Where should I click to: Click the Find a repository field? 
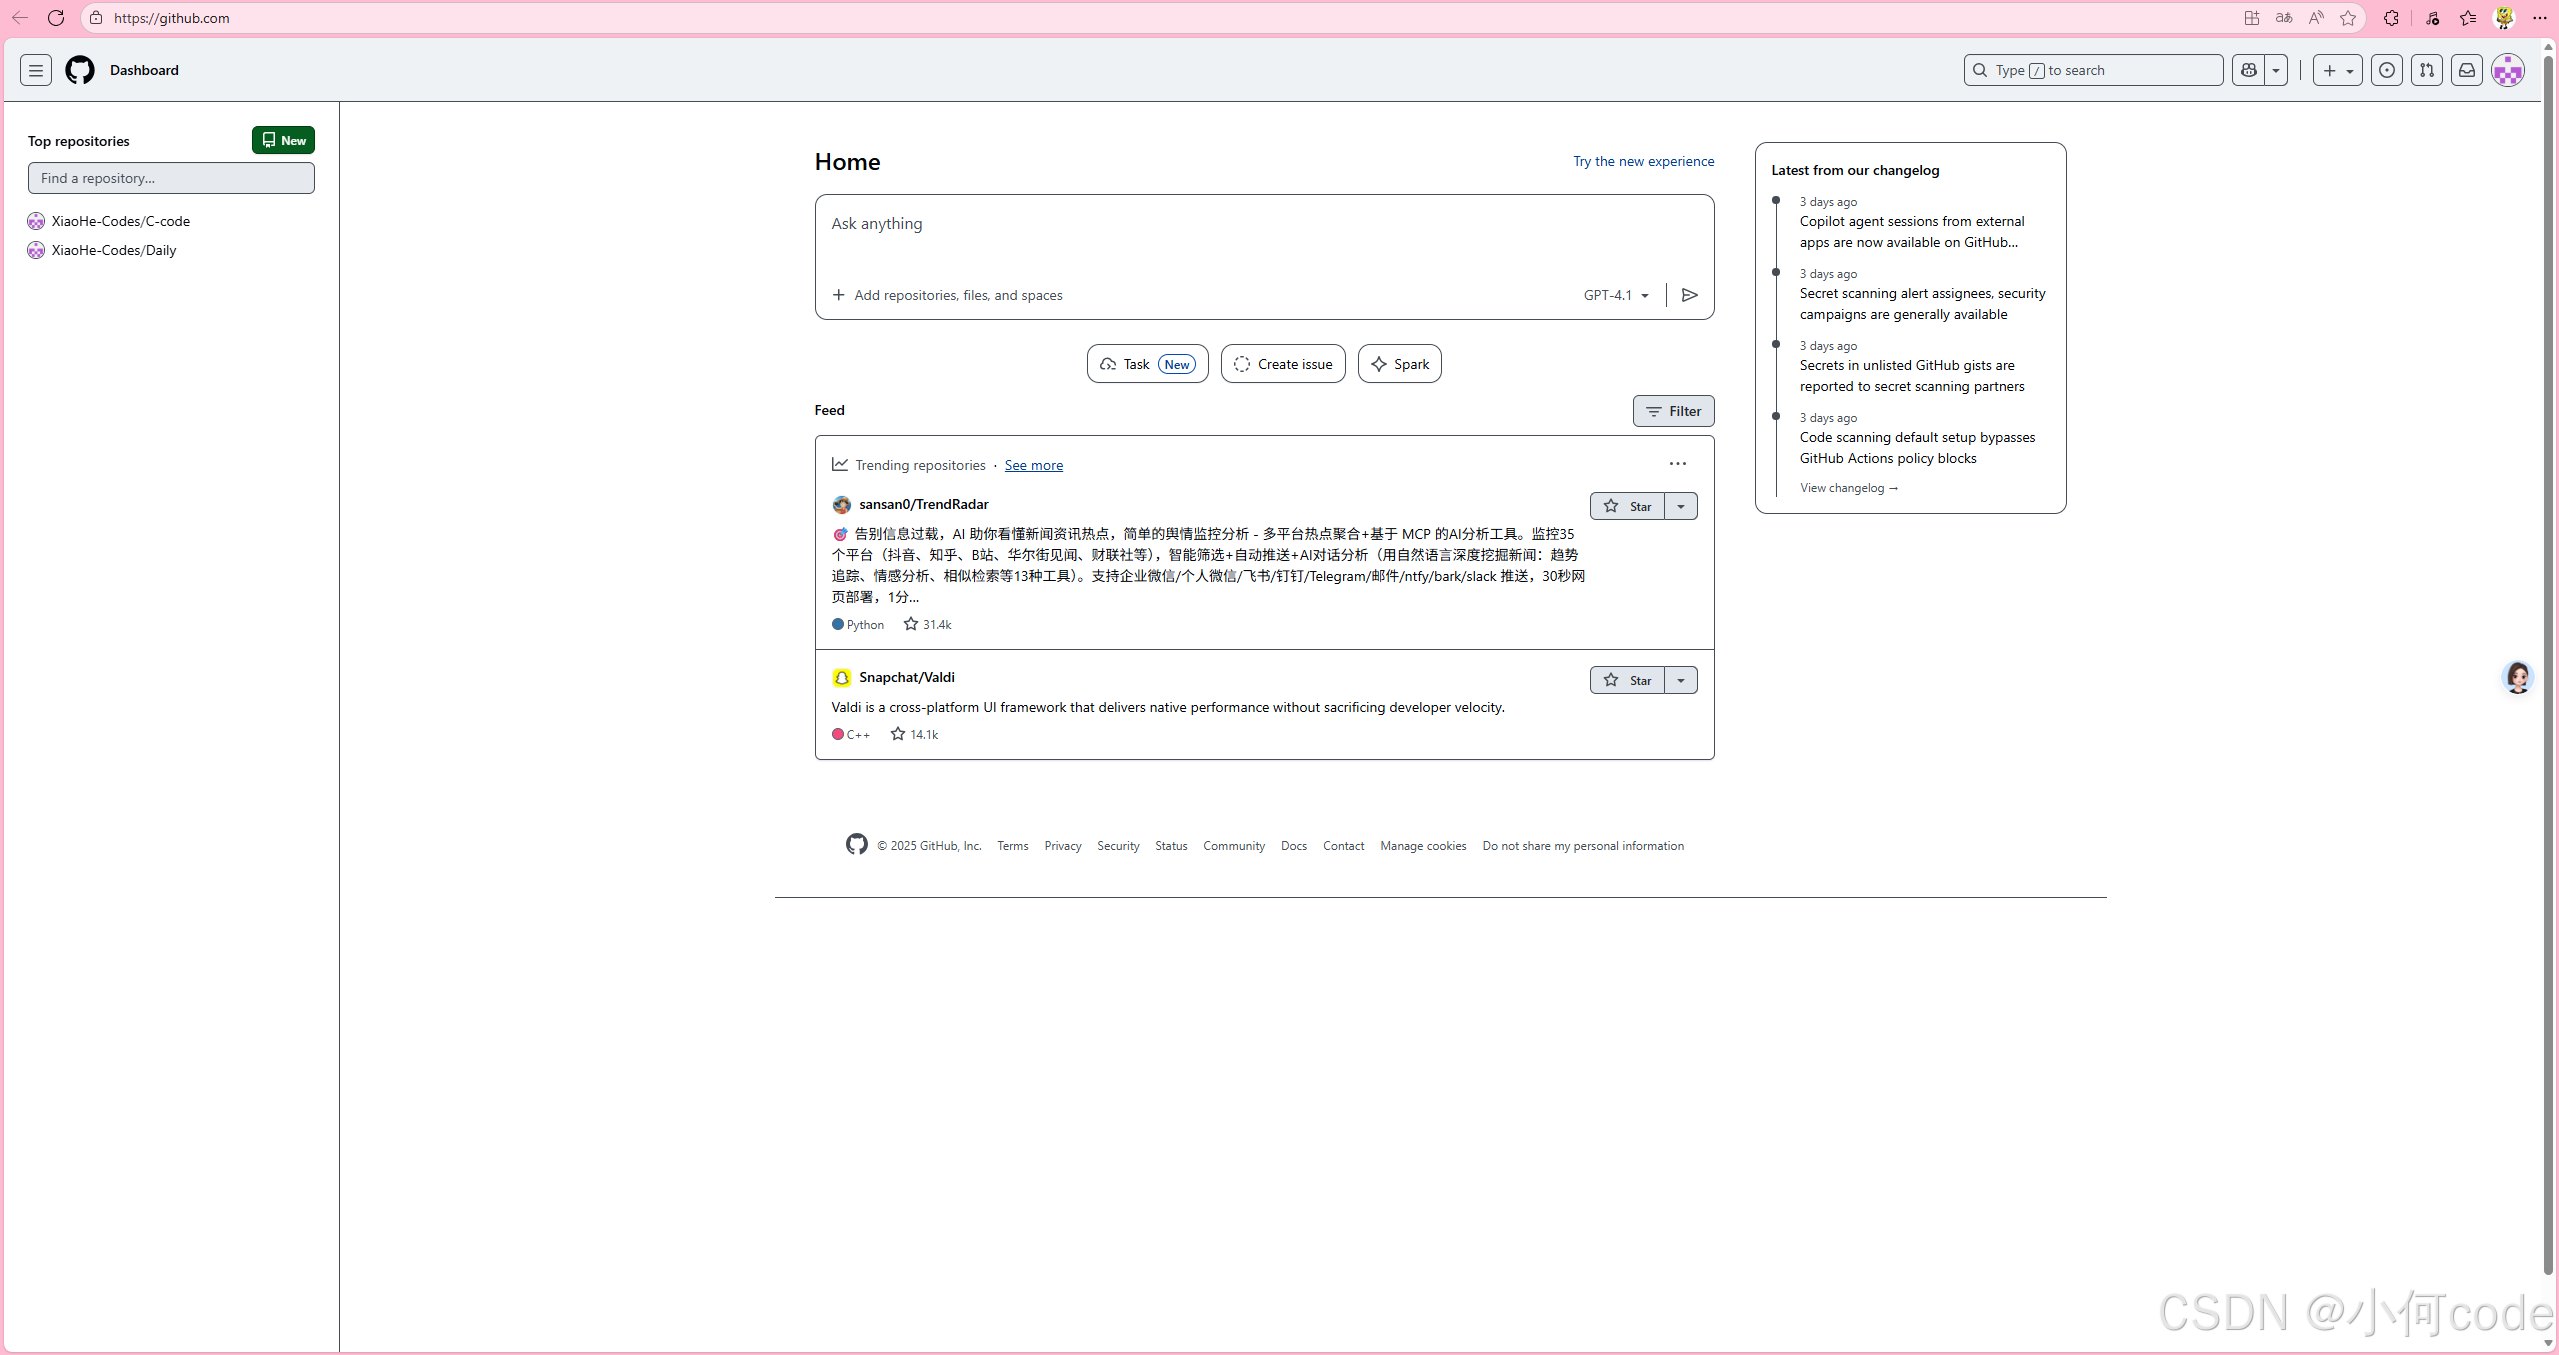171,178
